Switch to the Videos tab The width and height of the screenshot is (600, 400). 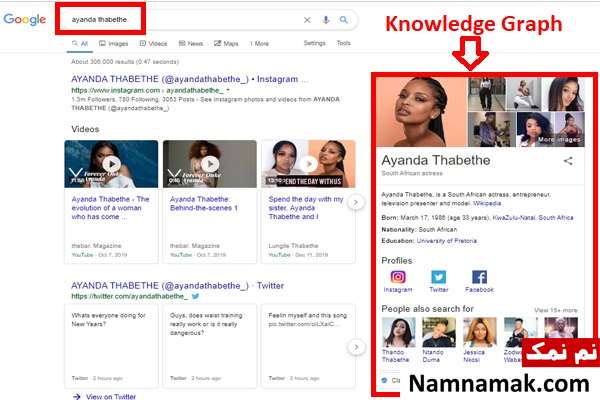coord(153,44)
